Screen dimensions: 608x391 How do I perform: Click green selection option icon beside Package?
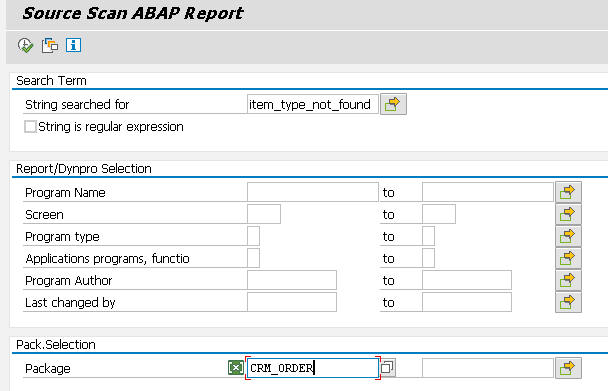click(x=236, y=367)
